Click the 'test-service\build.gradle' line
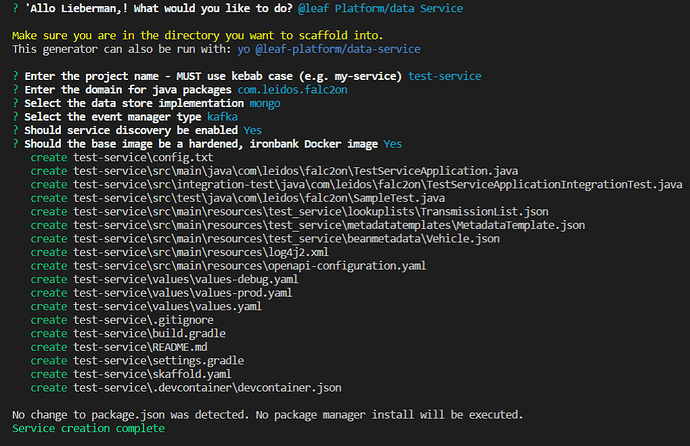 pyautogui.click(x=149, y=334)
